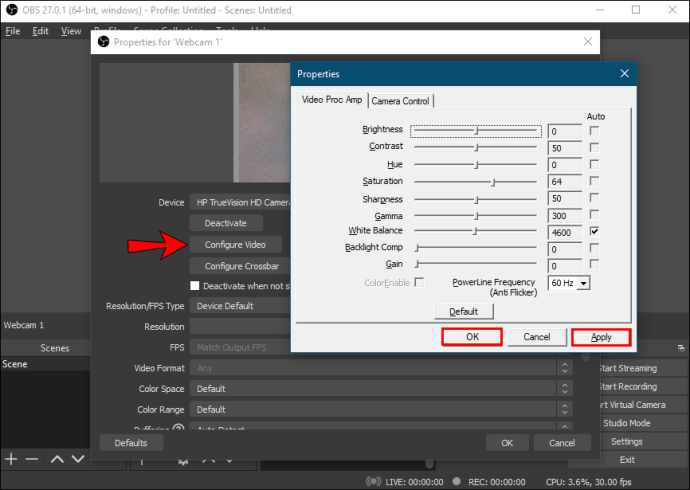Tick the Contrast Auto checkbox
690x490 pixels.
[594, 147]
